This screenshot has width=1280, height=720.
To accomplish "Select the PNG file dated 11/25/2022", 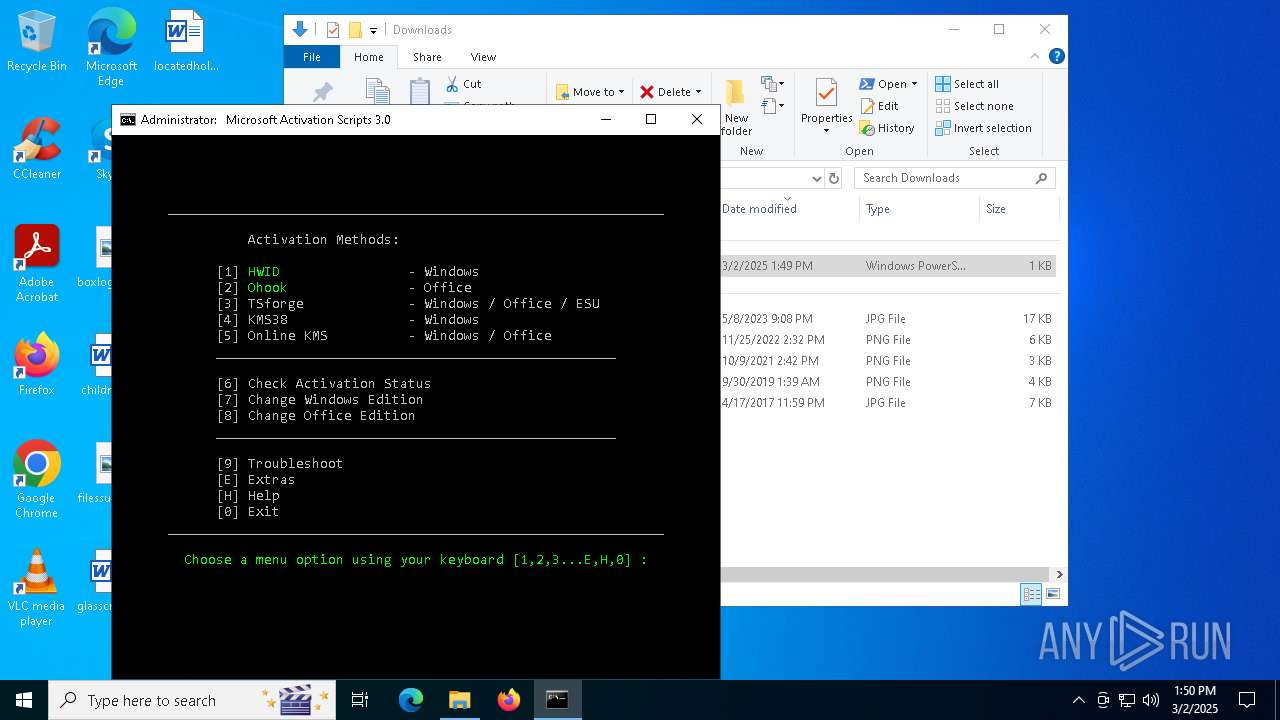I will (x=888, y=340).
